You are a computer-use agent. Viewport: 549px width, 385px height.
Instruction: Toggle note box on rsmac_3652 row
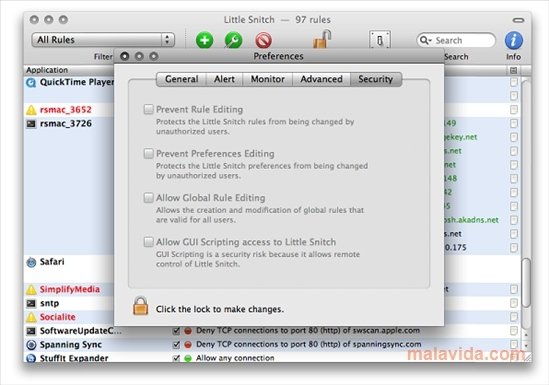pos(514,110)
